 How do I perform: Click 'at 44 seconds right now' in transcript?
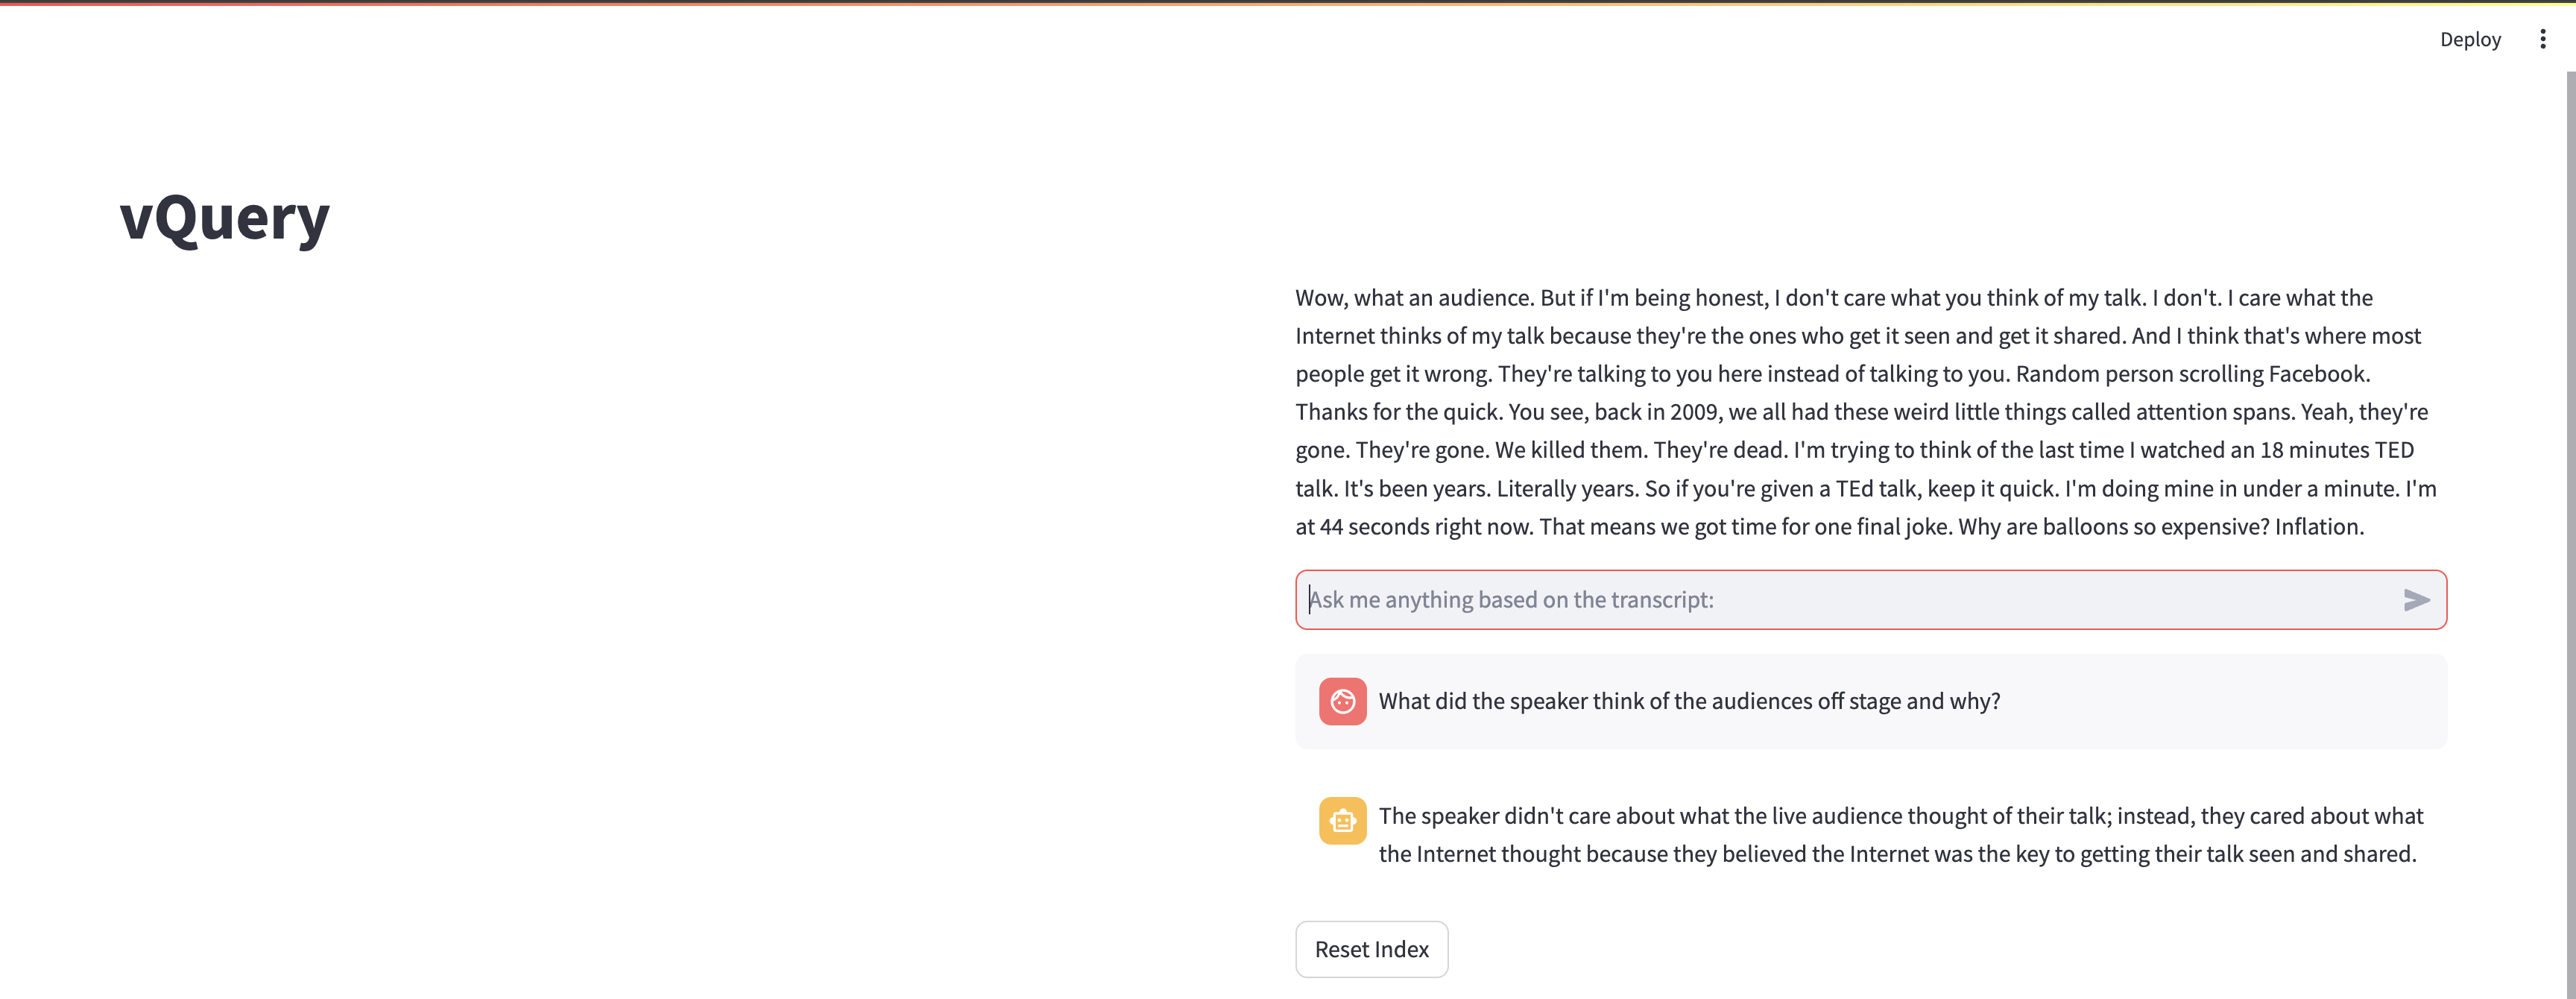click(x=1413, y=527)
